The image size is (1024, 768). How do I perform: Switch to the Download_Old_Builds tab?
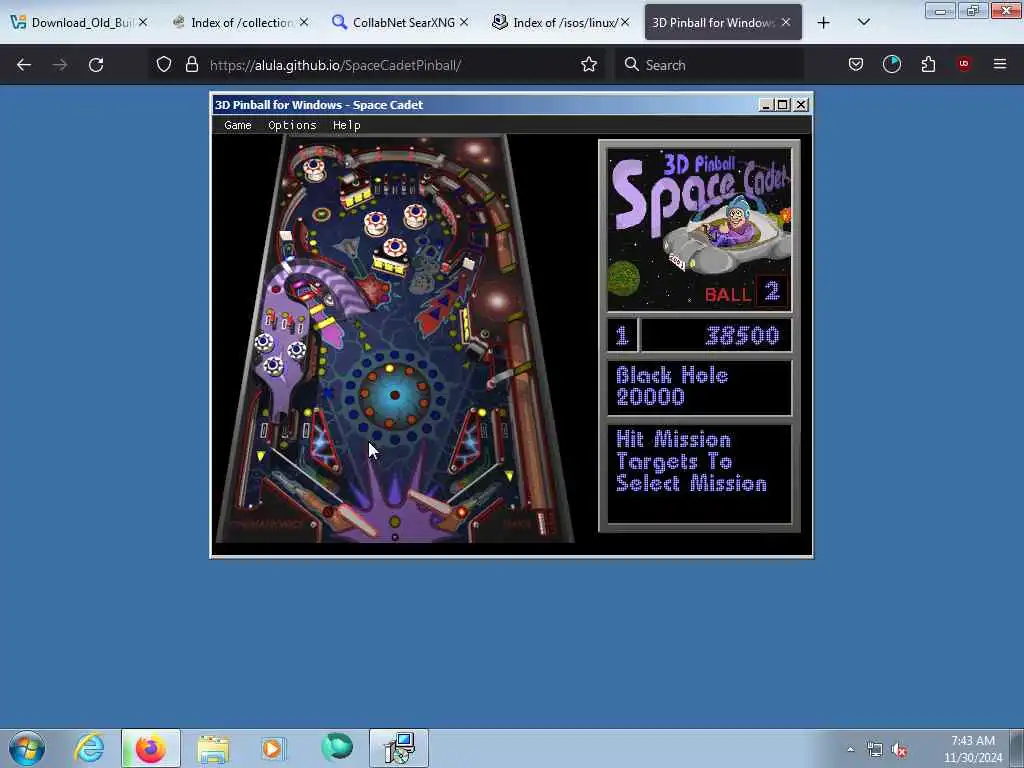pyautogui.click(x=71, y=22)
